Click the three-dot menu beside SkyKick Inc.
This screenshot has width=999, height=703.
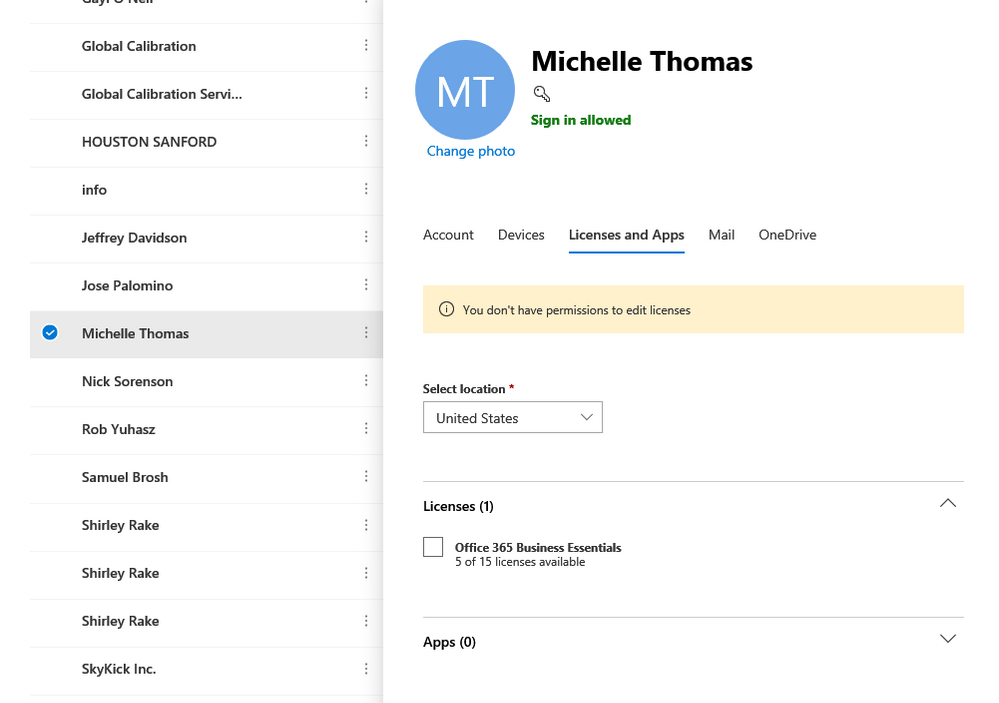click(x=366, y=669)
